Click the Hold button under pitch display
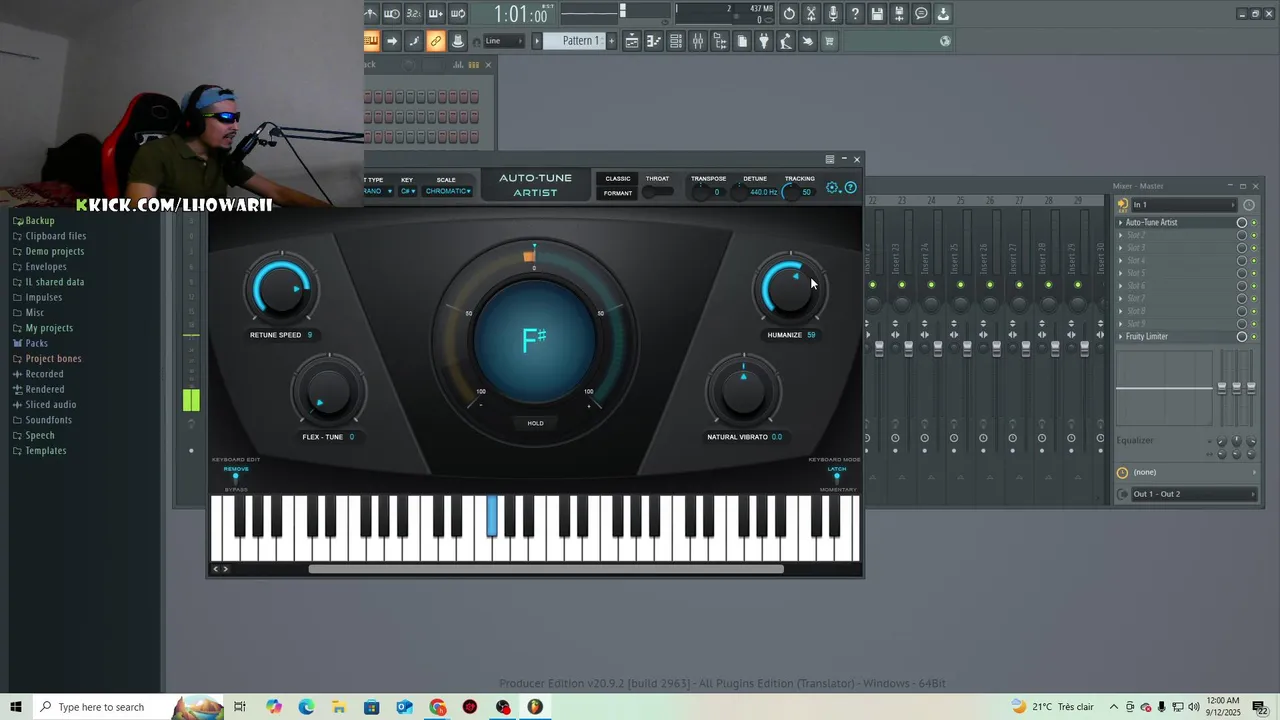 coord(535,423)
